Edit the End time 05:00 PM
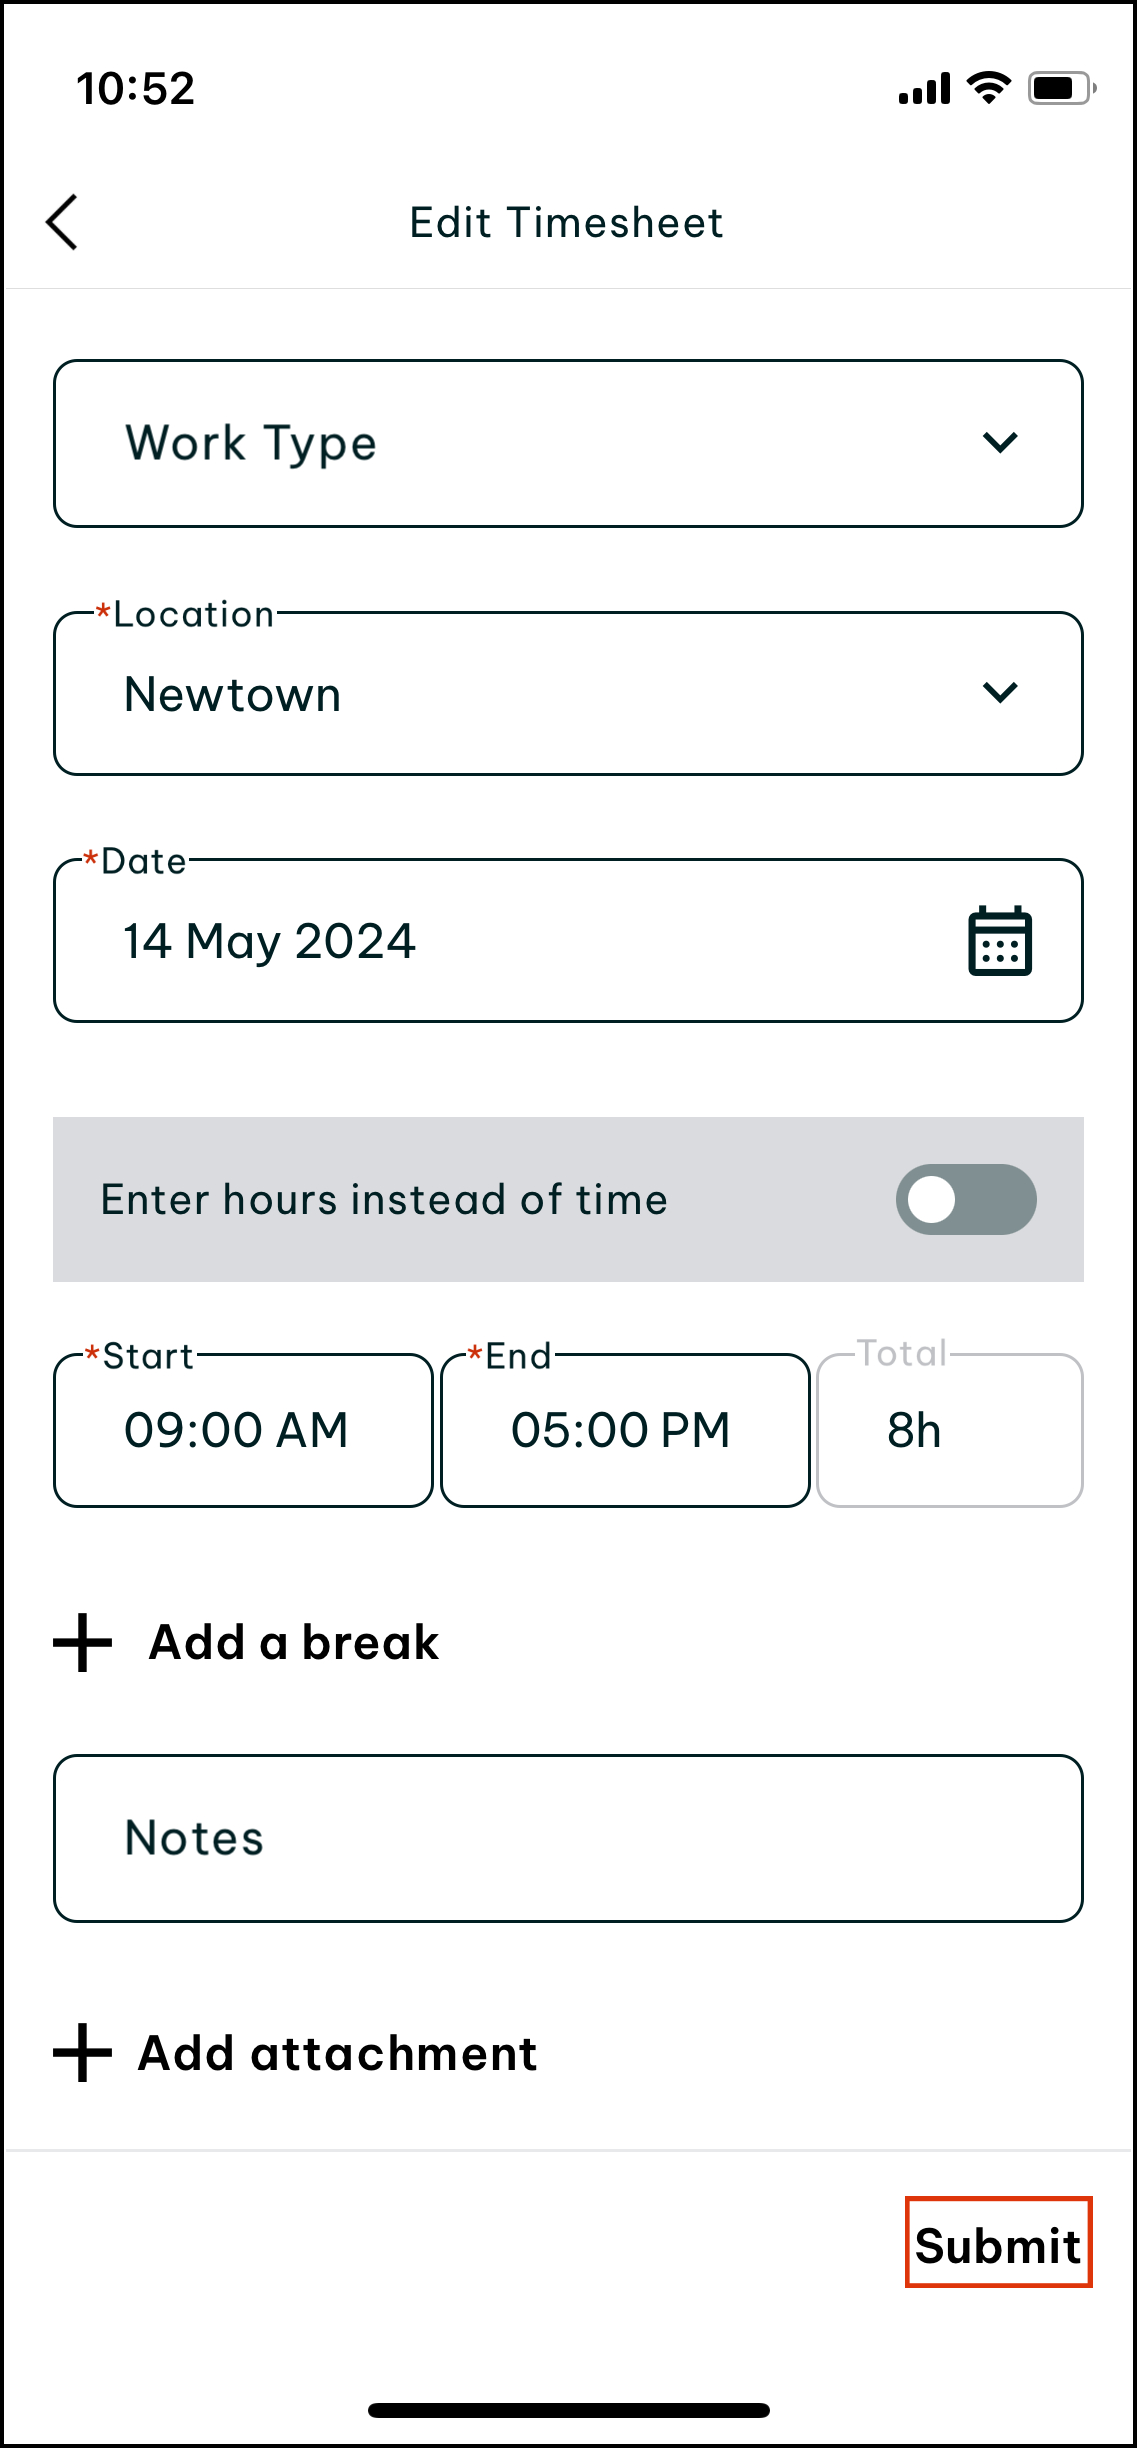1137x2448 pixels. tap(624, 1430)
